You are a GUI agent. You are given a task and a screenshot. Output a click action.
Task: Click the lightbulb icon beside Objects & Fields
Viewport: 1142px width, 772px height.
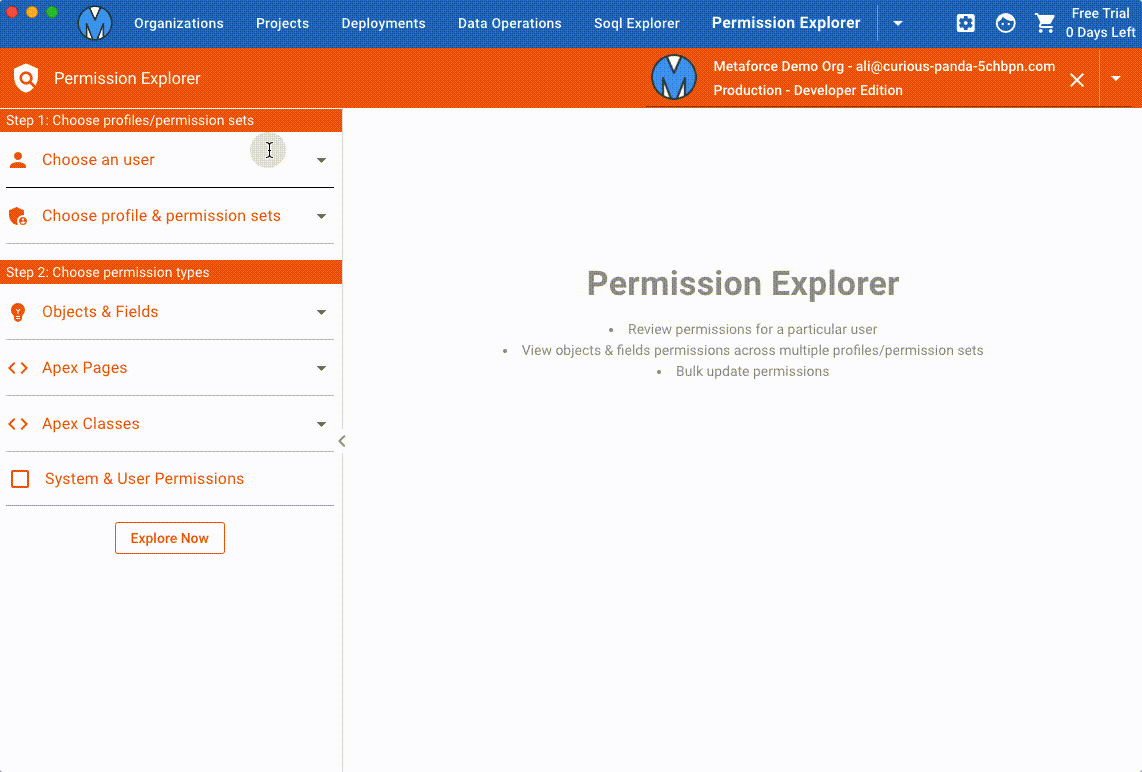point(18,312)
